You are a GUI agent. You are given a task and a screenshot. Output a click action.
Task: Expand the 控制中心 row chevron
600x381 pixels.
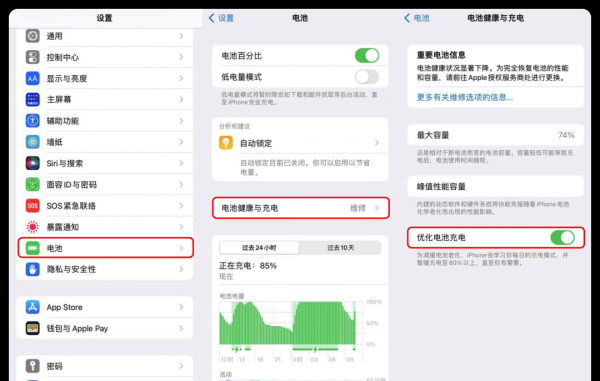pyautogui.click(x=181, y=57)
